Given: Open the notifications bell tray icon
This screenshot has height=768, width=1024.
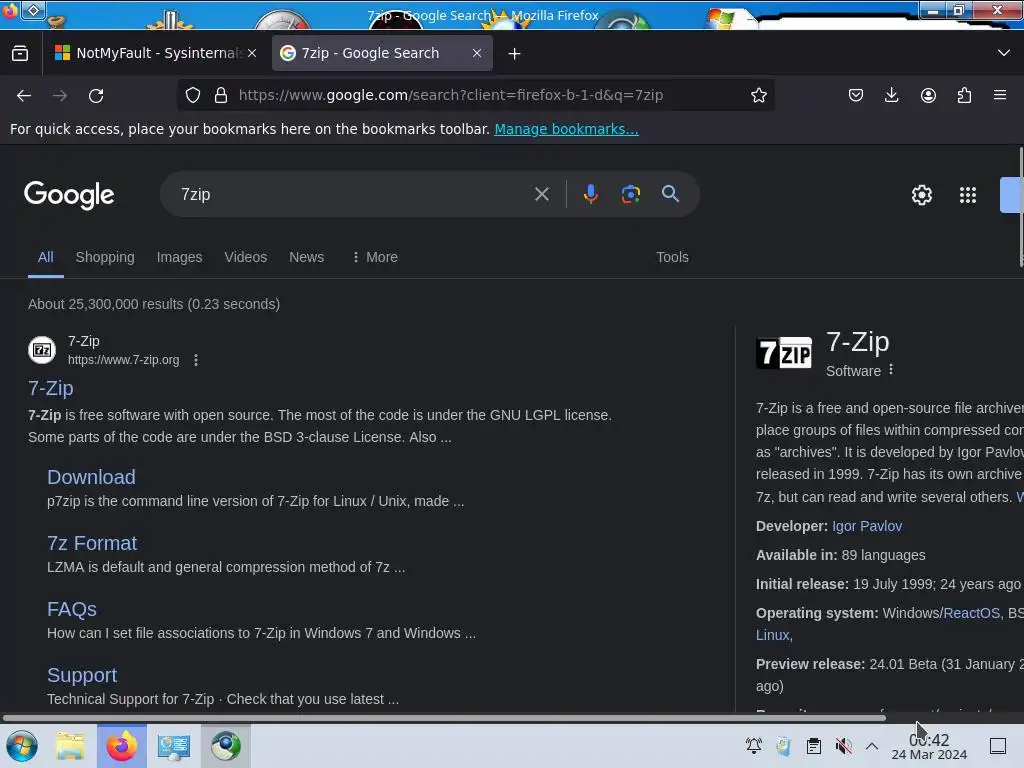Looking at the screenshot, I should coord(754,746).
